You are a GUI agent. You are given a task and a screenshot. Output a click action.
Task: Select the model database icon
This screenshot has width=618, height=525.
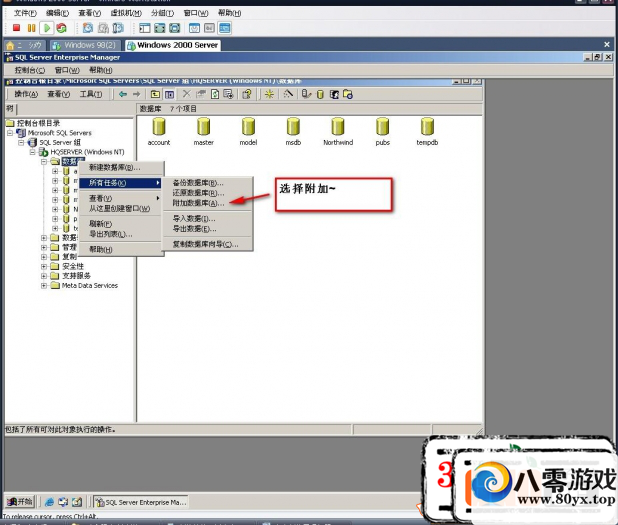pyautogui.click(x=248, y=132)
